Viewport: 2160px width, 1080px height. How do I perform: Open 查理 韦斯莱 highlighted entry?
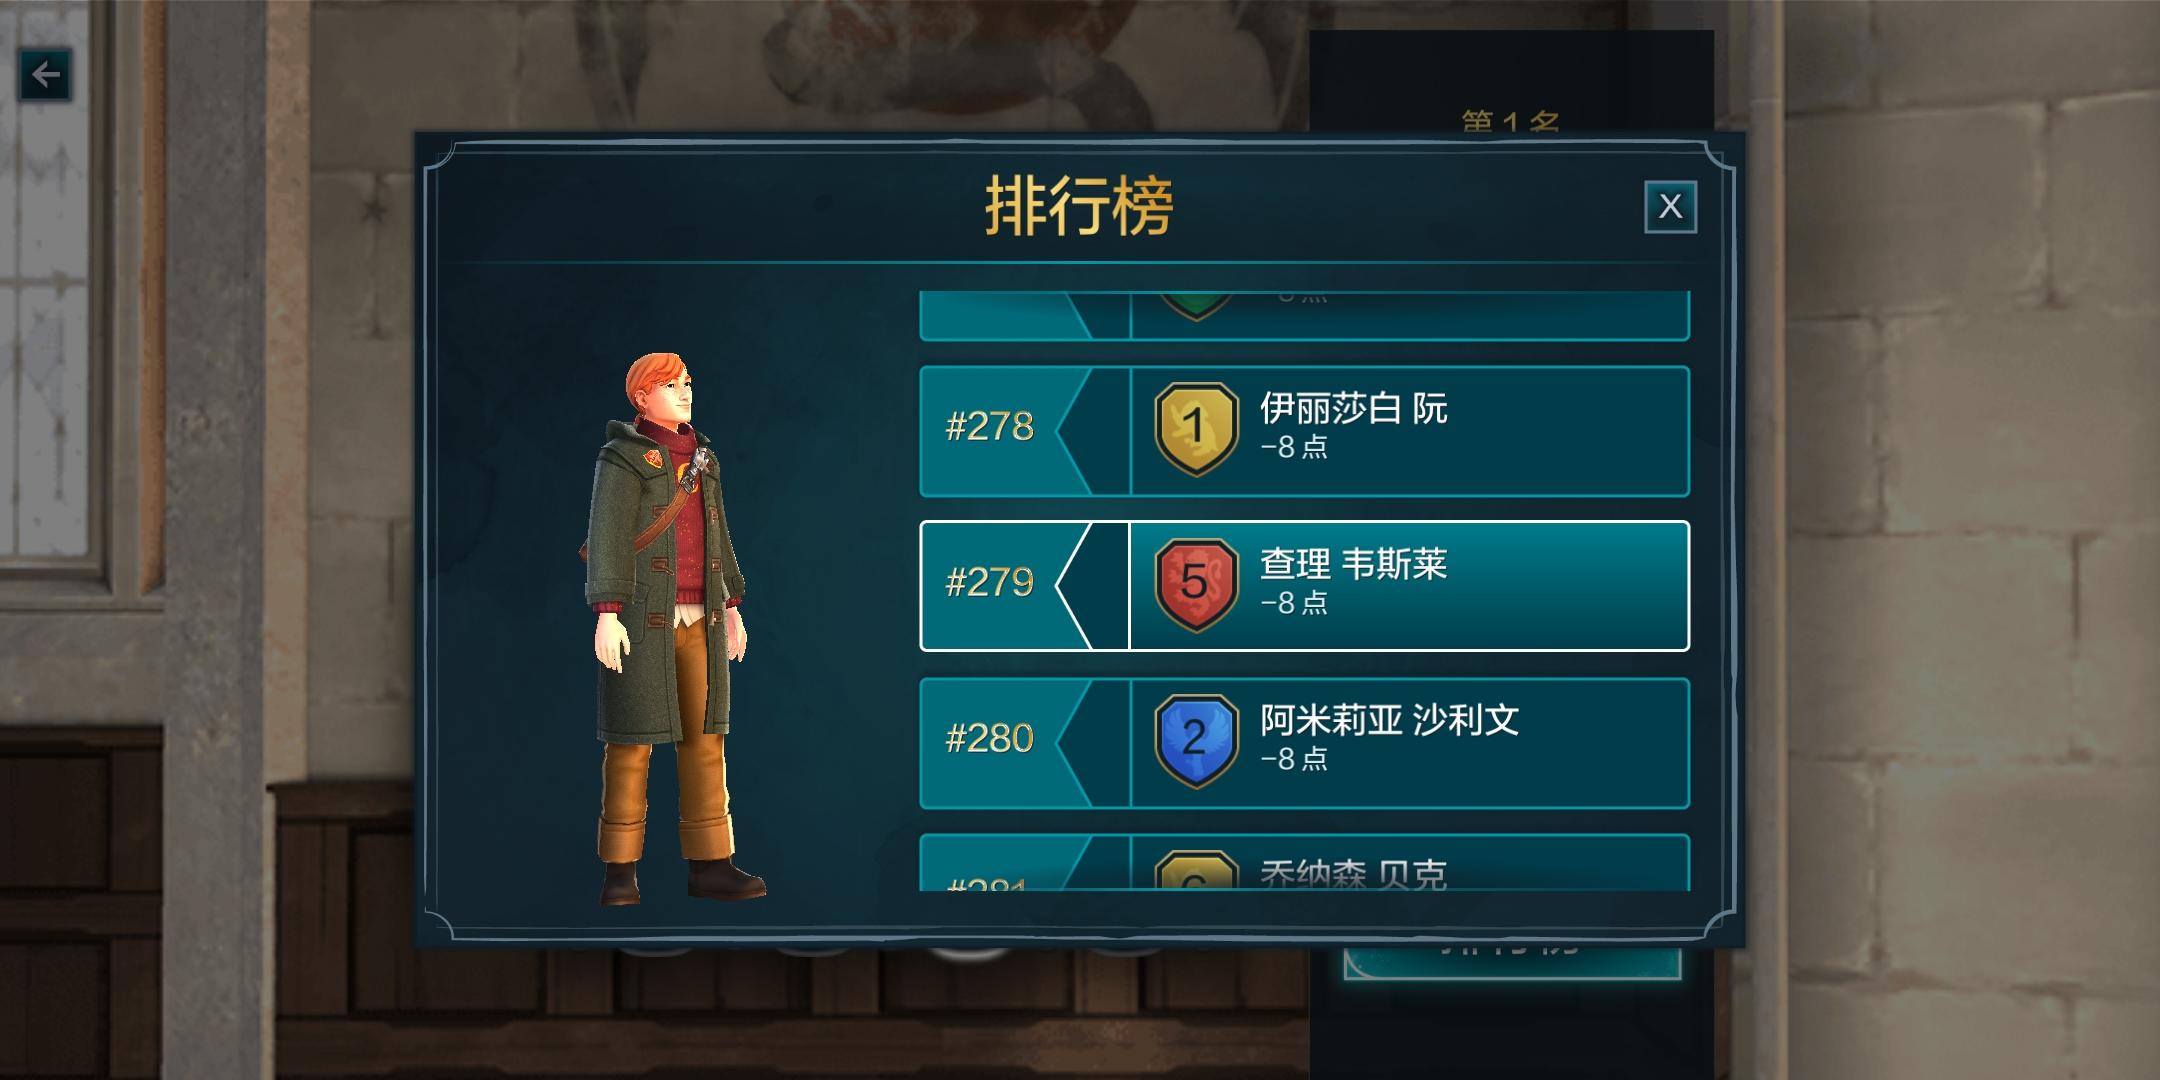[1304, 586]
